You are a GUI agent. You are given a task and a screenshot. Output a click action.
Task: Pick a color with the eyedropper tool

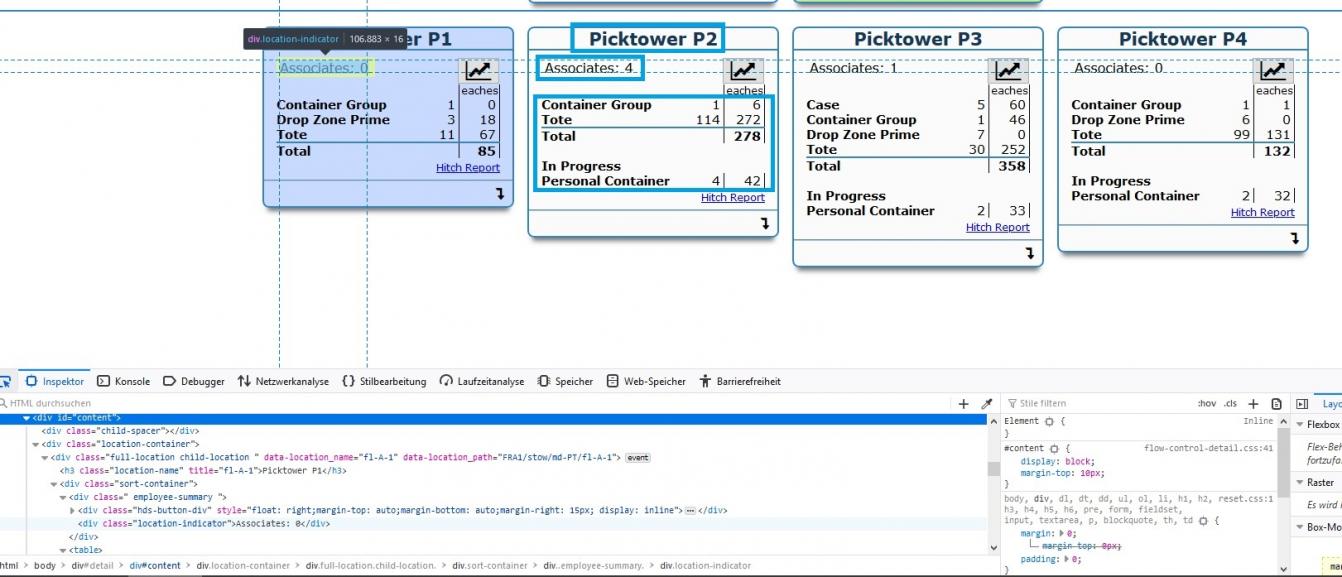pos(987,404)
